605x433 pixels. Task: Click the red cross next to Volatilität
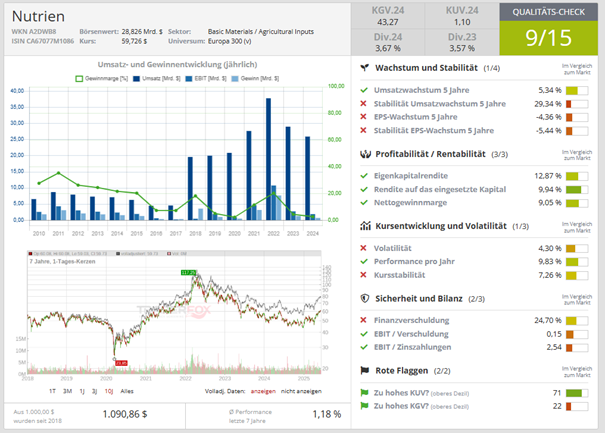click(363, 248)
